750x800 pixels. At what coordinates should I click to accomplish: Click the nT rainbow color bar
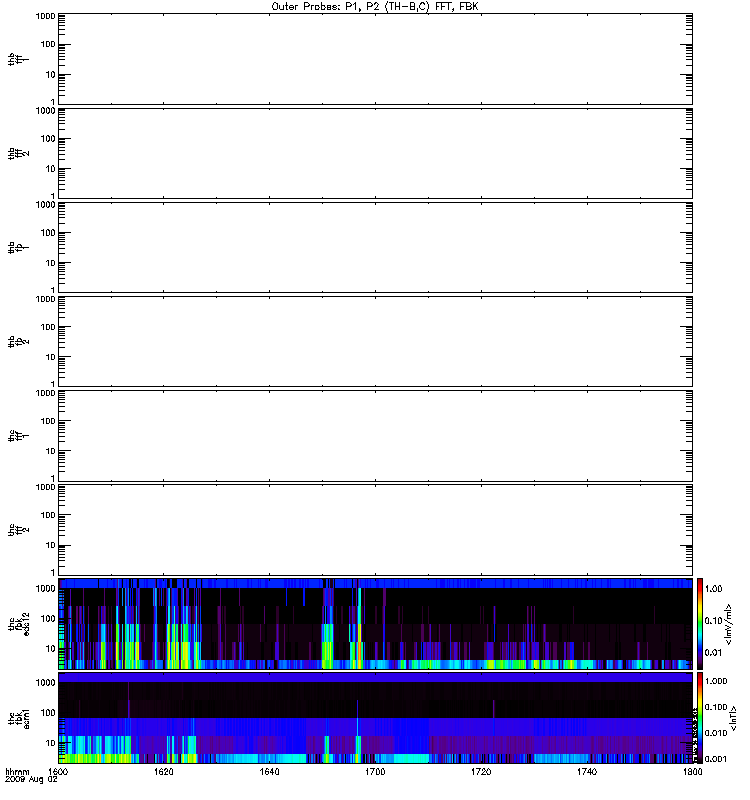pos(700,718)
